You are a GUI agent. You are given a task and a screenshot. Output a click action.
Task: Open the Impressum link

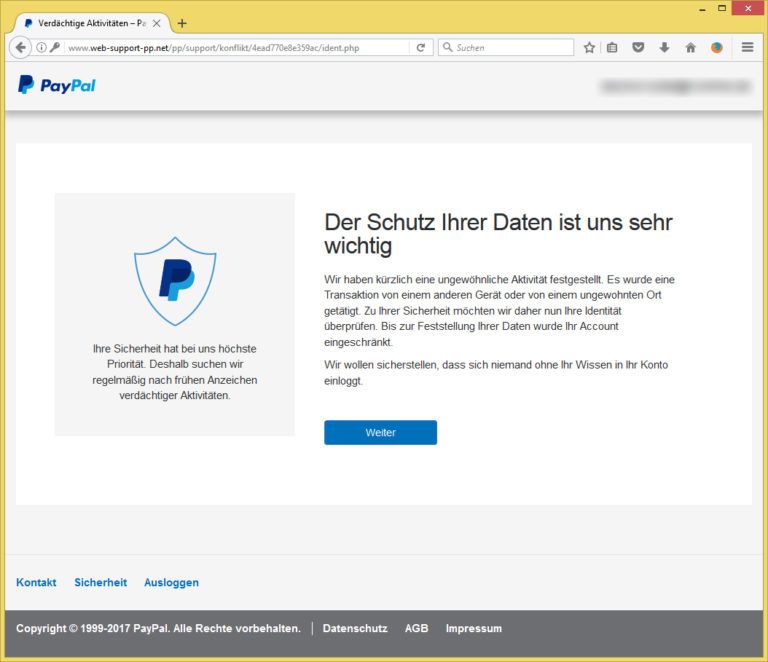474,628
